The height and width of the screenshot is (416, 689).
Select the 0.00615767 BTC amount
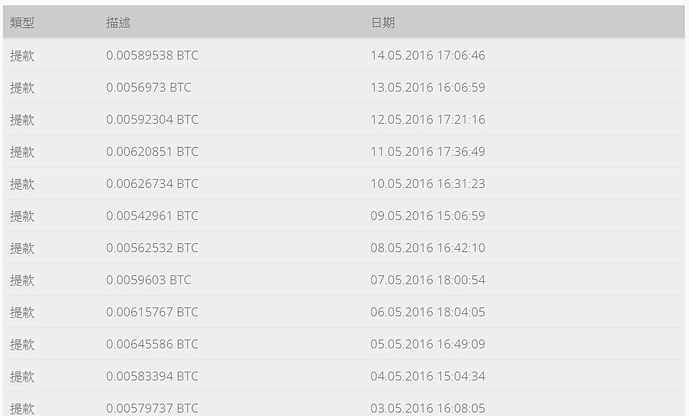[x=152, y=312]
